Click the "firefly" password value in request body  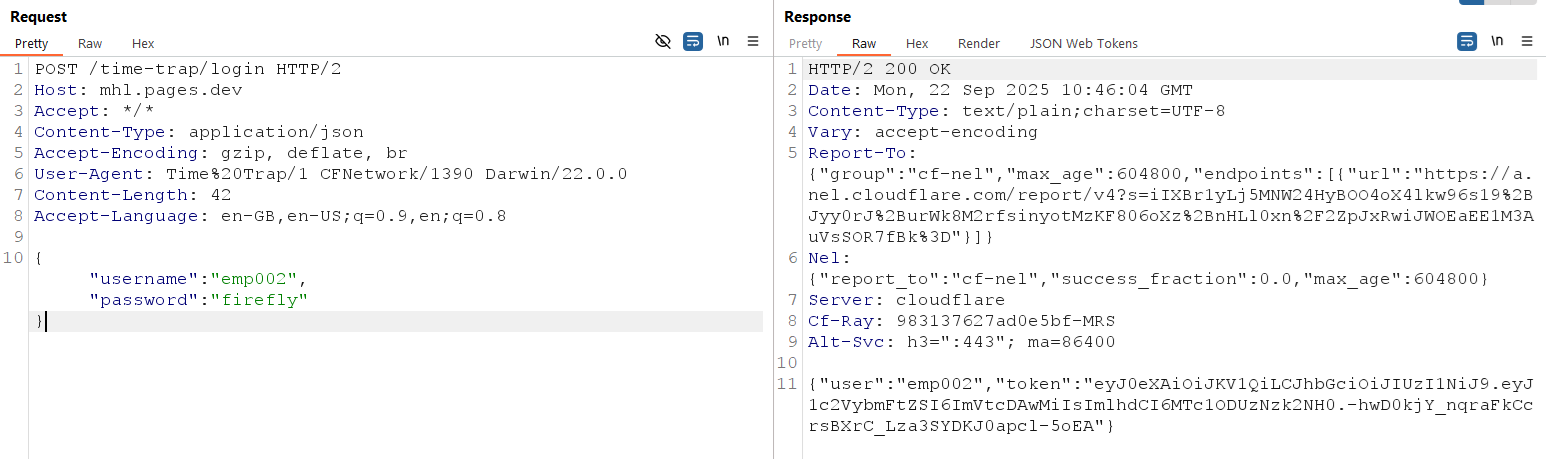259,300
